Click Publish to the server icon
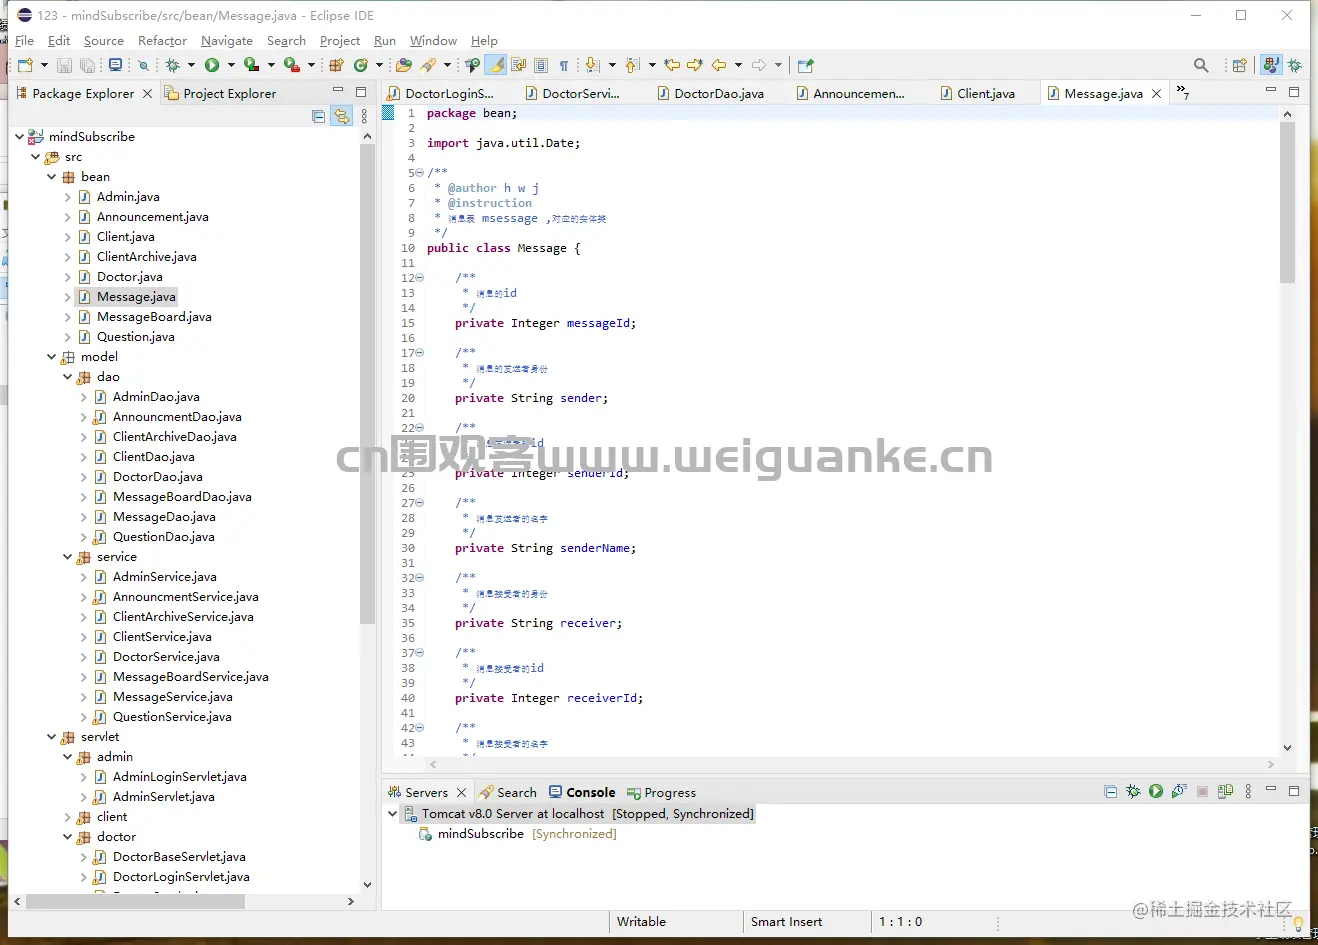 click(x=1225, y=791)
